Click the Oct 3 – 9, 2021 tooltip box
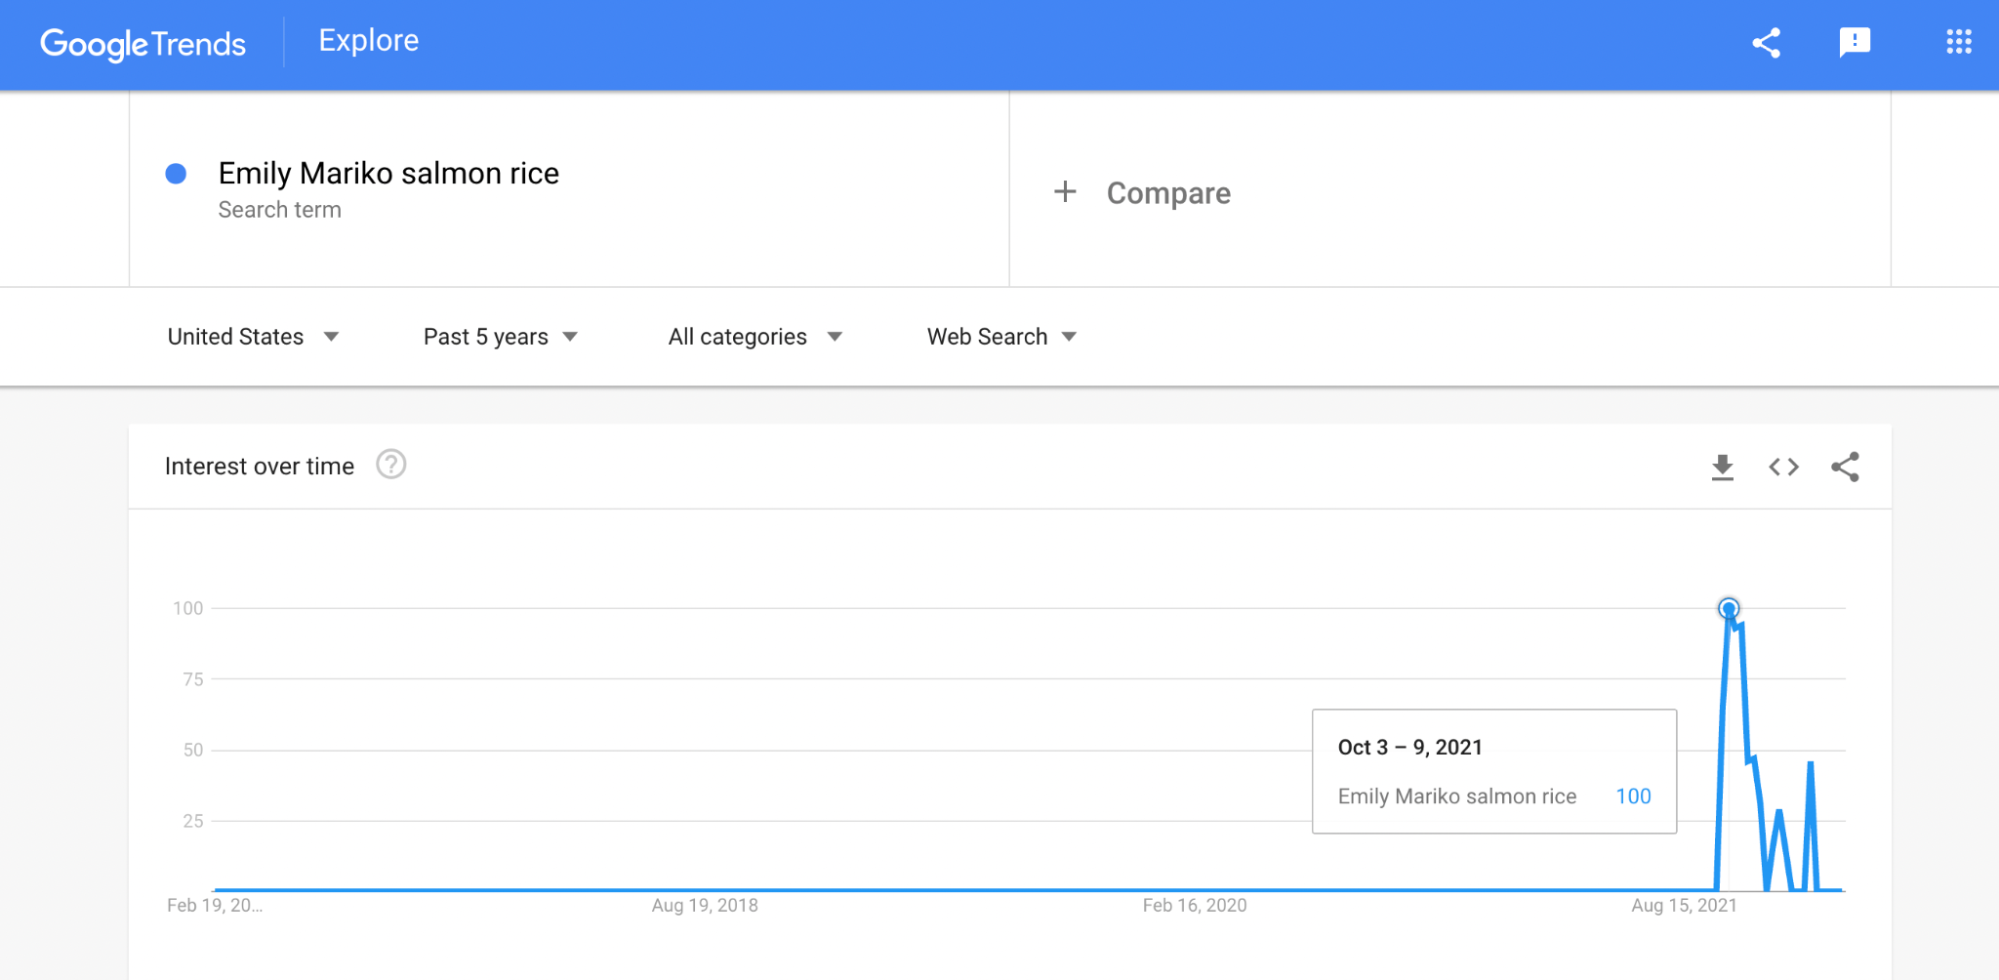Image resolution: width=1999 pixels, height=980 pixels. [1493, 771]
